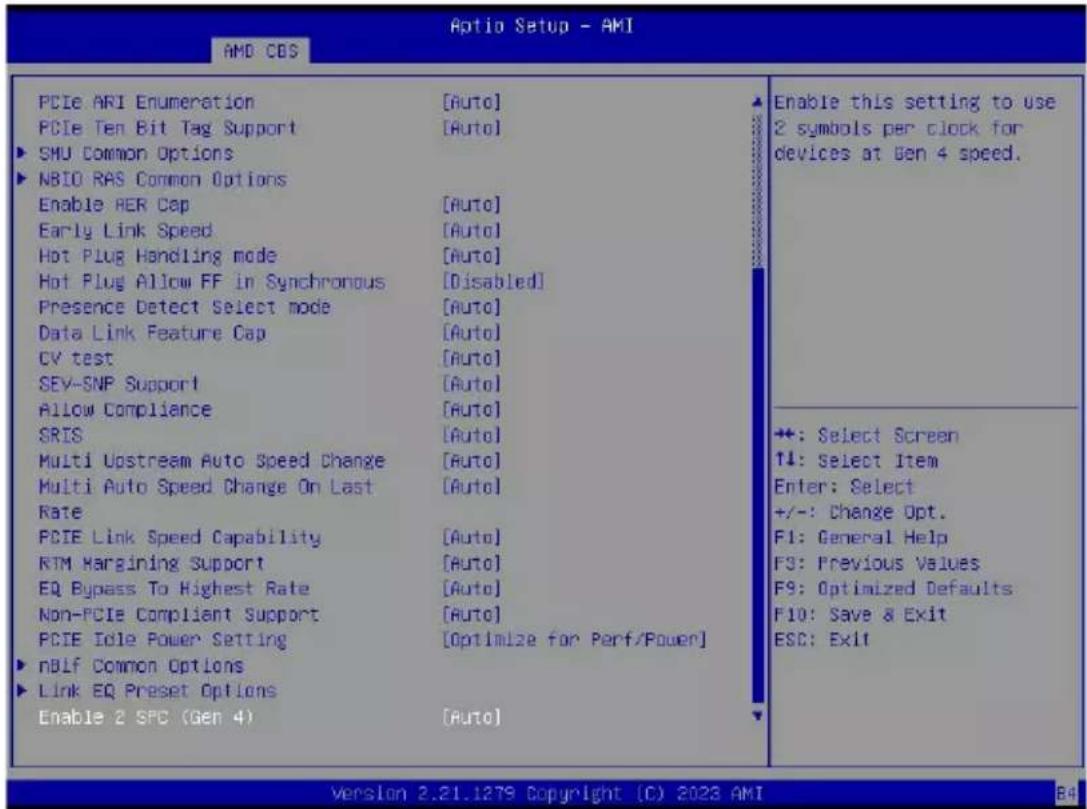Select Enable 2 SPC (Gen 4) setting
Viewport: 1087px width, 809px height.
(x=146, y=717)
